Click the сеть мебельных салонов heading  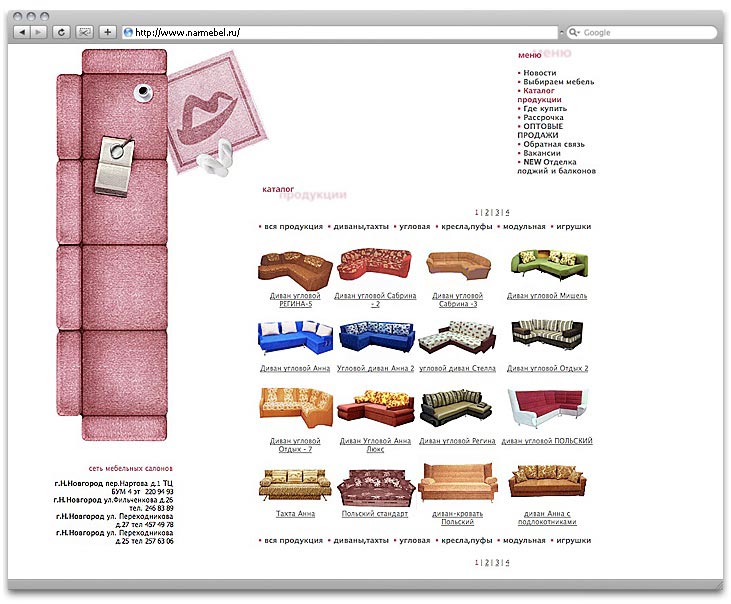(131, 468)
